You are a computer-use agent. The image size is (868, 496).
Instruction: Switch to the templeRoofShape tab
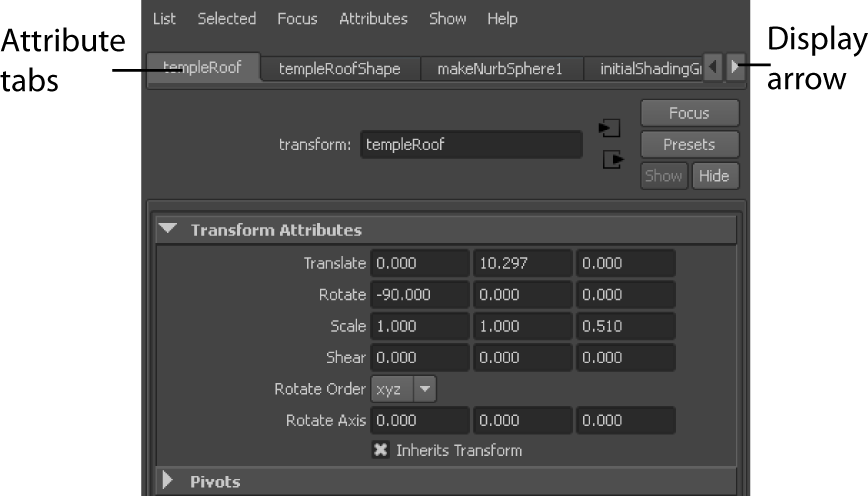pyautogui.click(x=339, y=69)
